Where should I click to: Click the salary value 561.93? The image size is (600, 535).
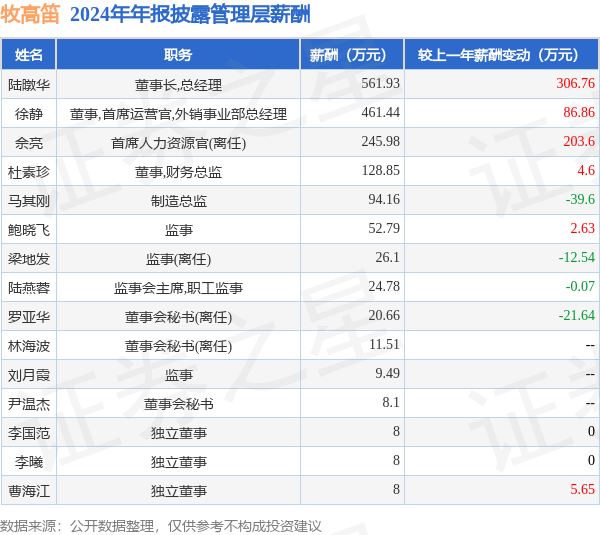click(380, 83)
